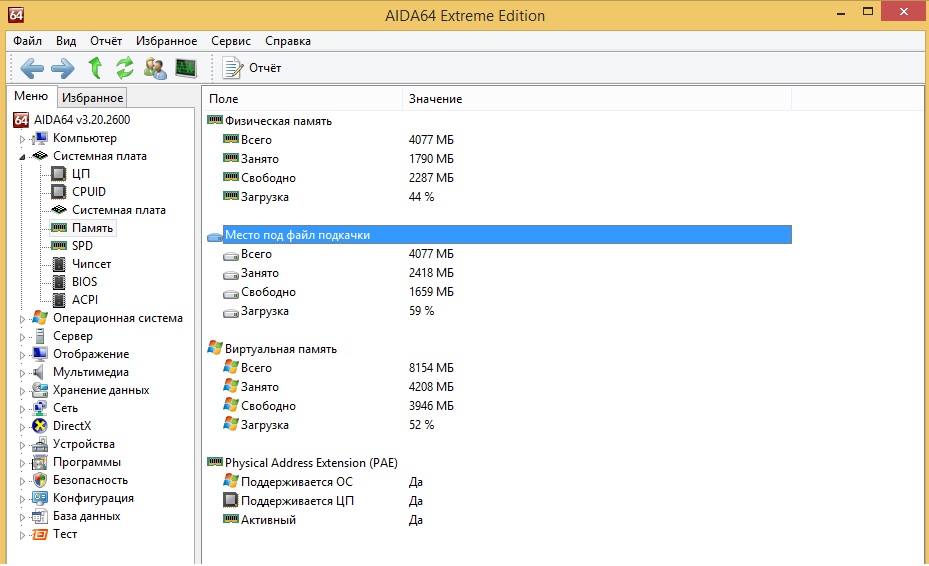Select the highlighted Место под файл подкачки row
Image resolution: width=929 pixels, height=566 pixels.
click(x=507, y=235)
